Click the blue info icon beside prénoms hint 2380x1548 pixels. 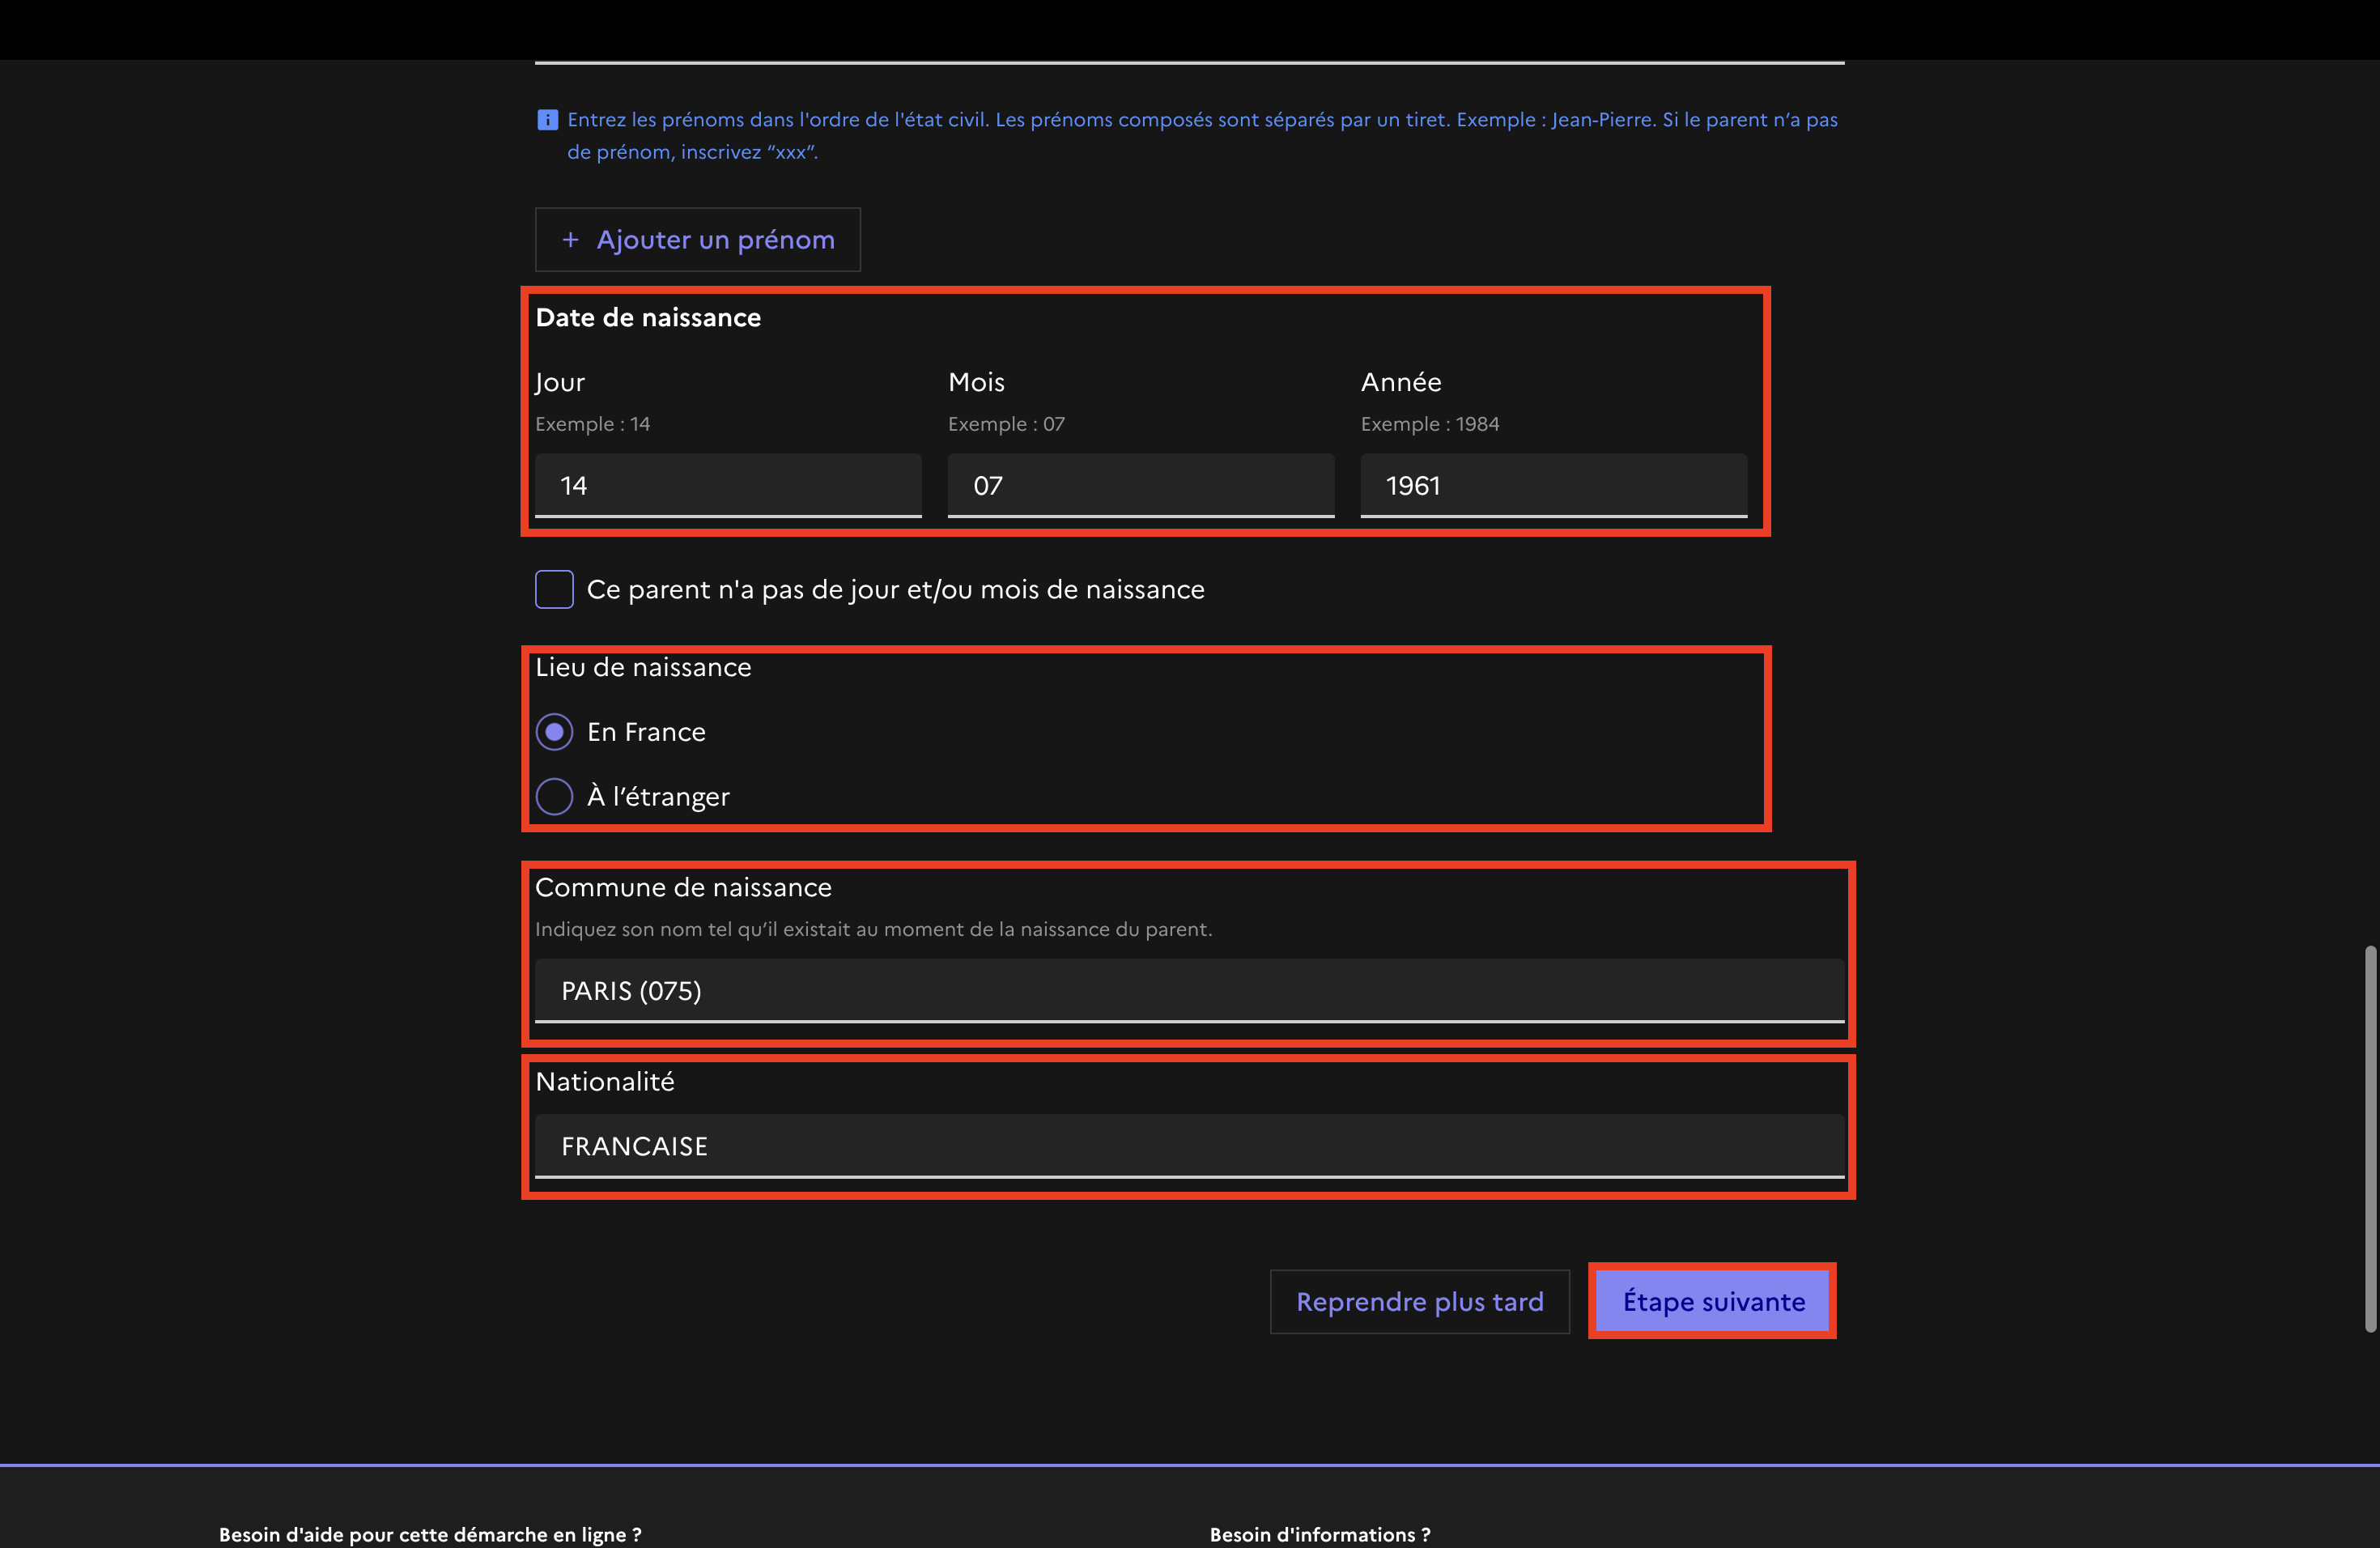[x=547, y=120]
